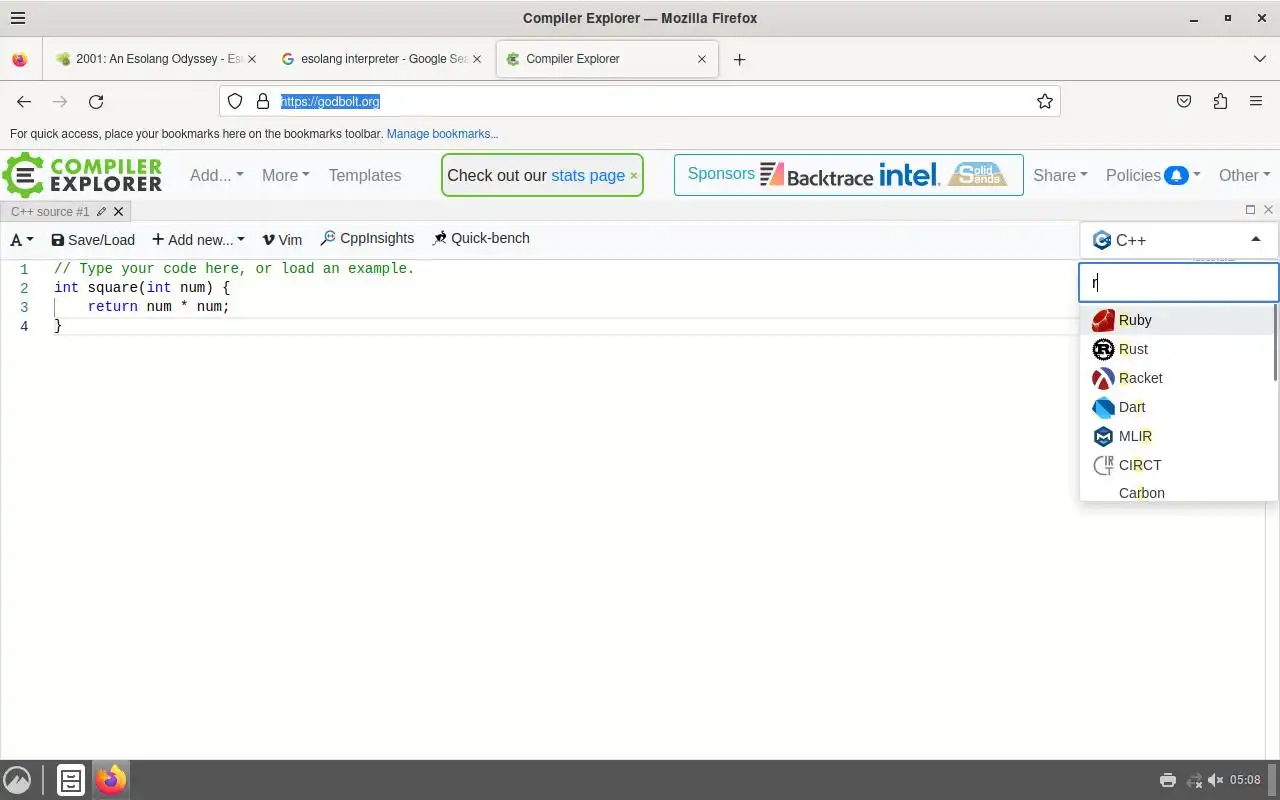Open the network connection tray icon
The width and height of the screenshot is (1280, 800).
pos(1194,780)
